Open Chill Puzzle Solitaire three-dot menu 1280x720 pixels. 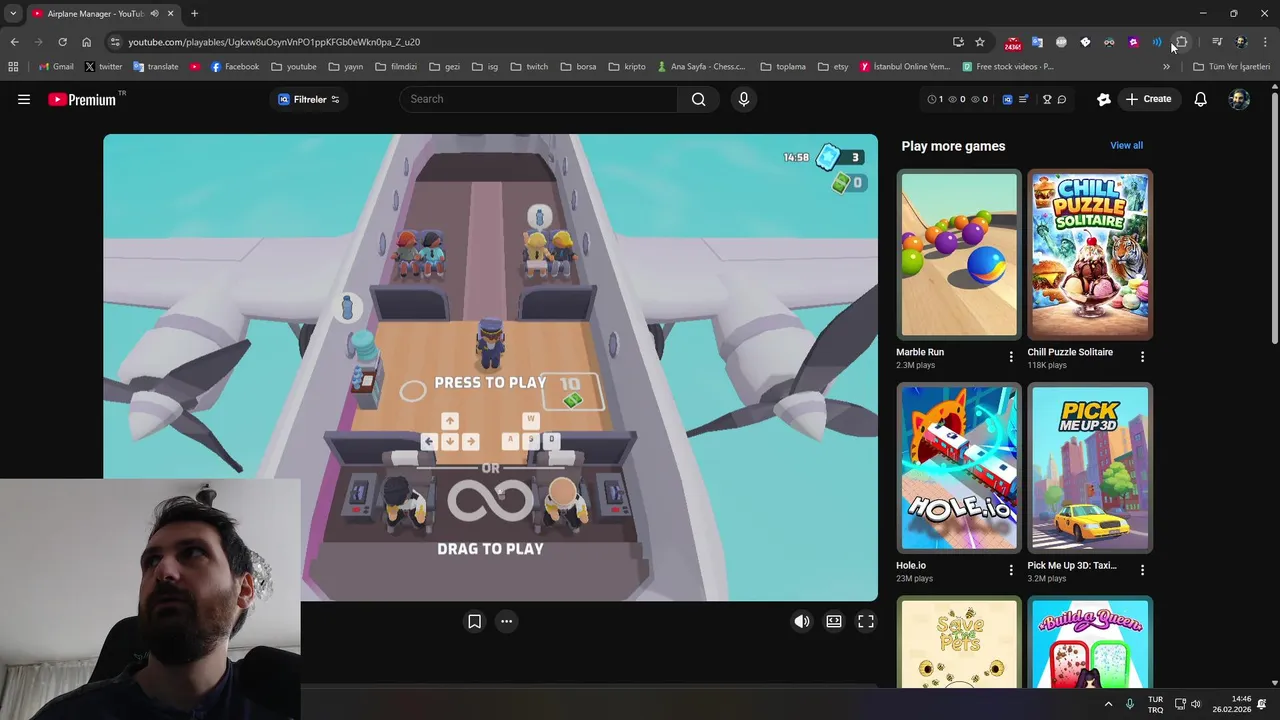click(1142, 357)
